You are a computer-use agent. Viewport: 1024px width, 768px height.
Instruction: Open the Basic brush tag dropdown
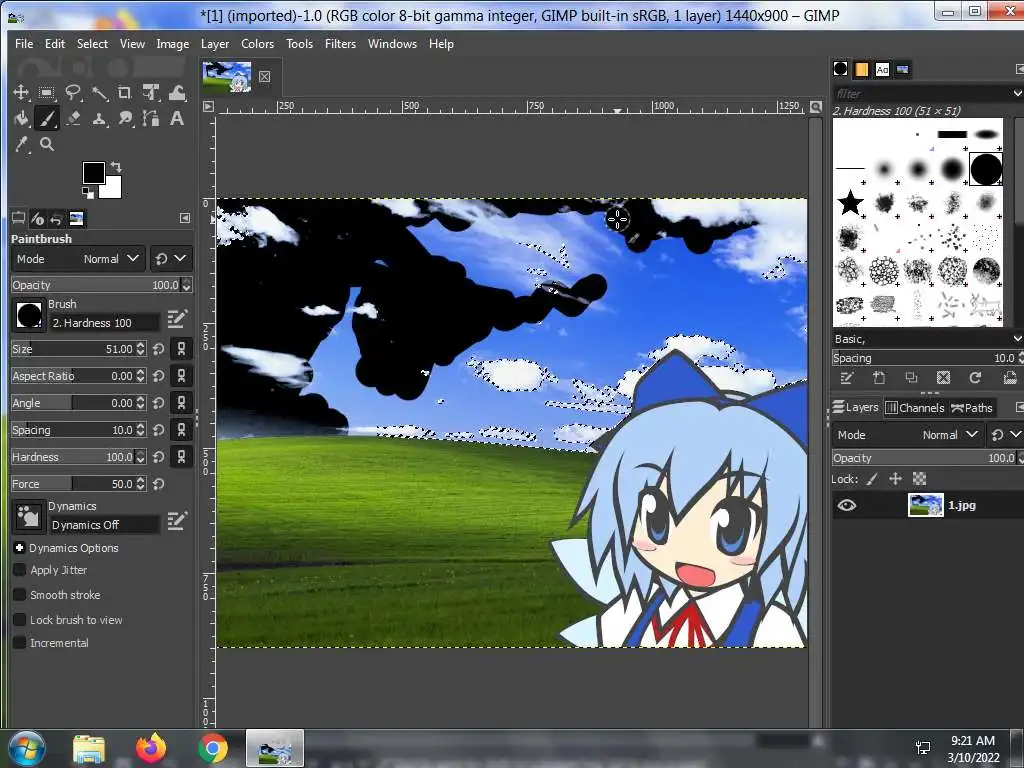pyautogui.click(x=927, y=339)
